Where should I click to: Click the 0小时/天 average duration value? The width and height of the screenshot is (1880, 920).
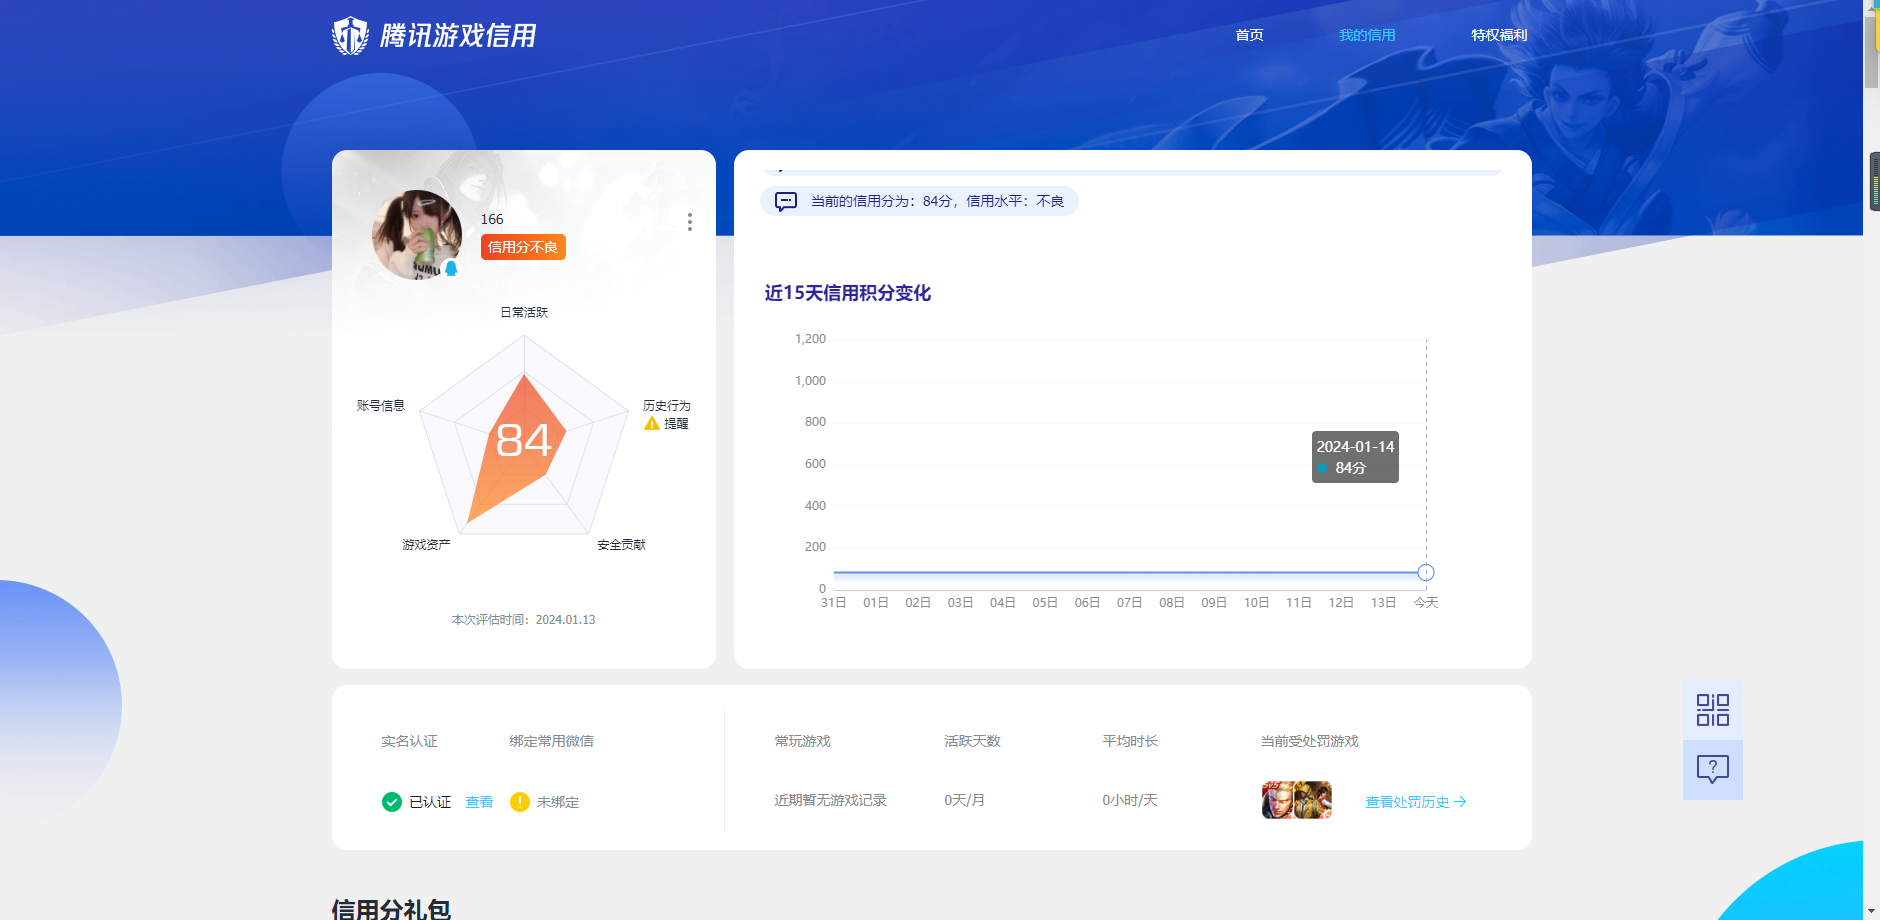[1130, 800]
